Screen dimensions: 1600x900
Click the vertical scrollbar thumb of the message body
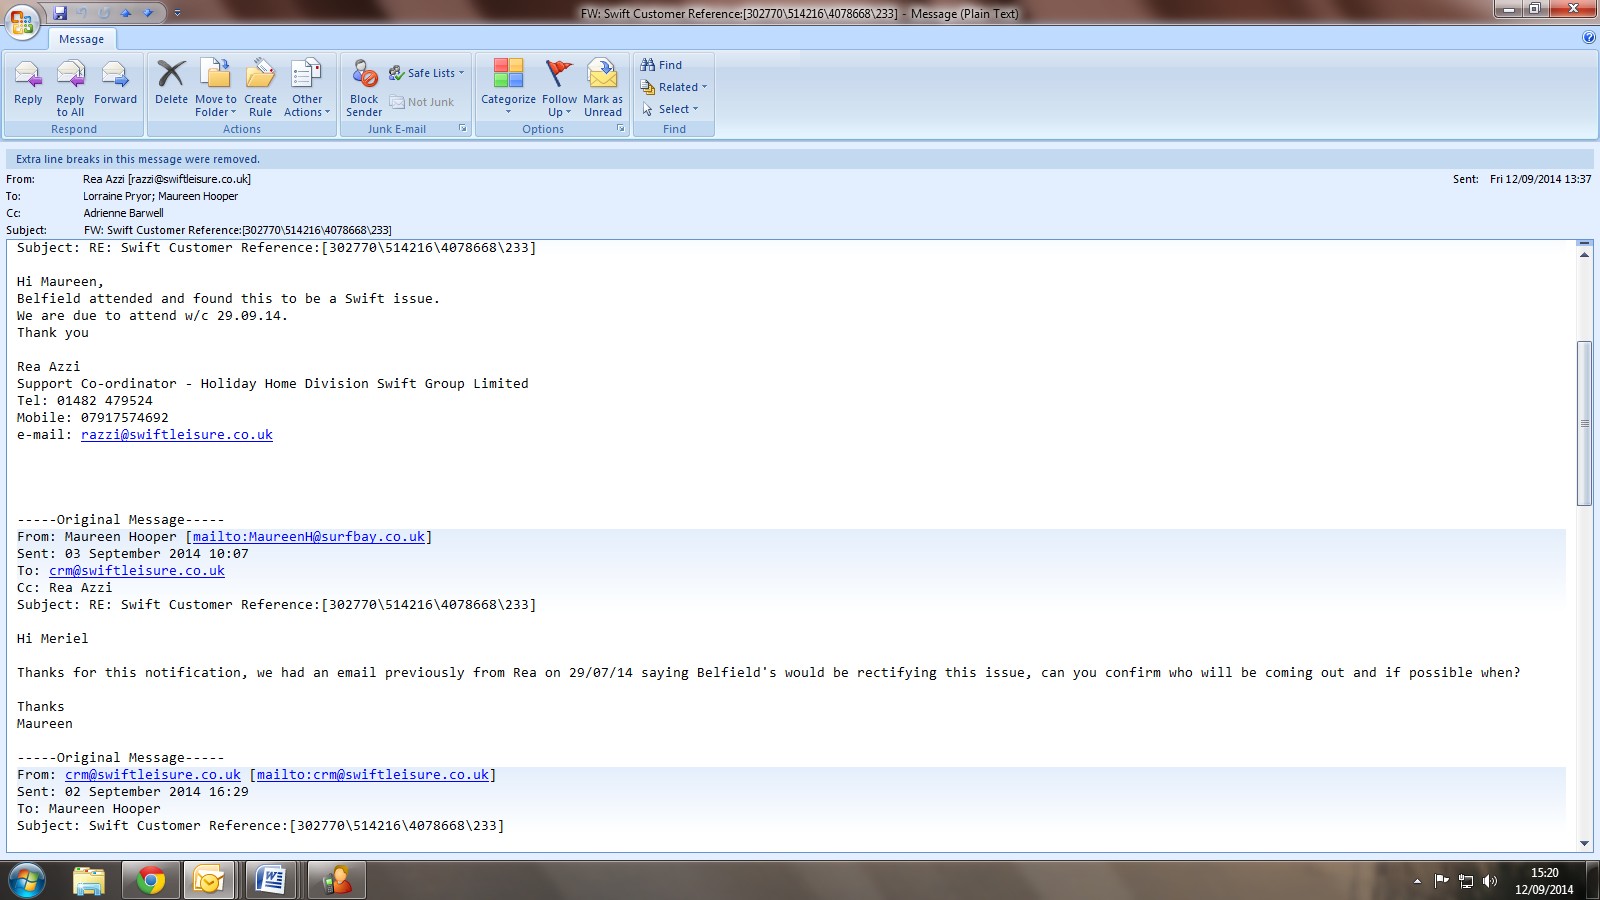[1584, 423]
